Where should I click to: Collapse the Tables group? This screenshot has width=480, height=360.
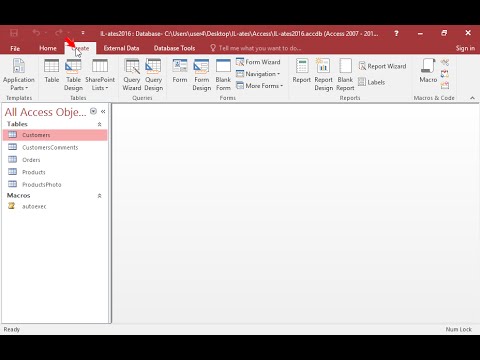(x=99, y=124)
